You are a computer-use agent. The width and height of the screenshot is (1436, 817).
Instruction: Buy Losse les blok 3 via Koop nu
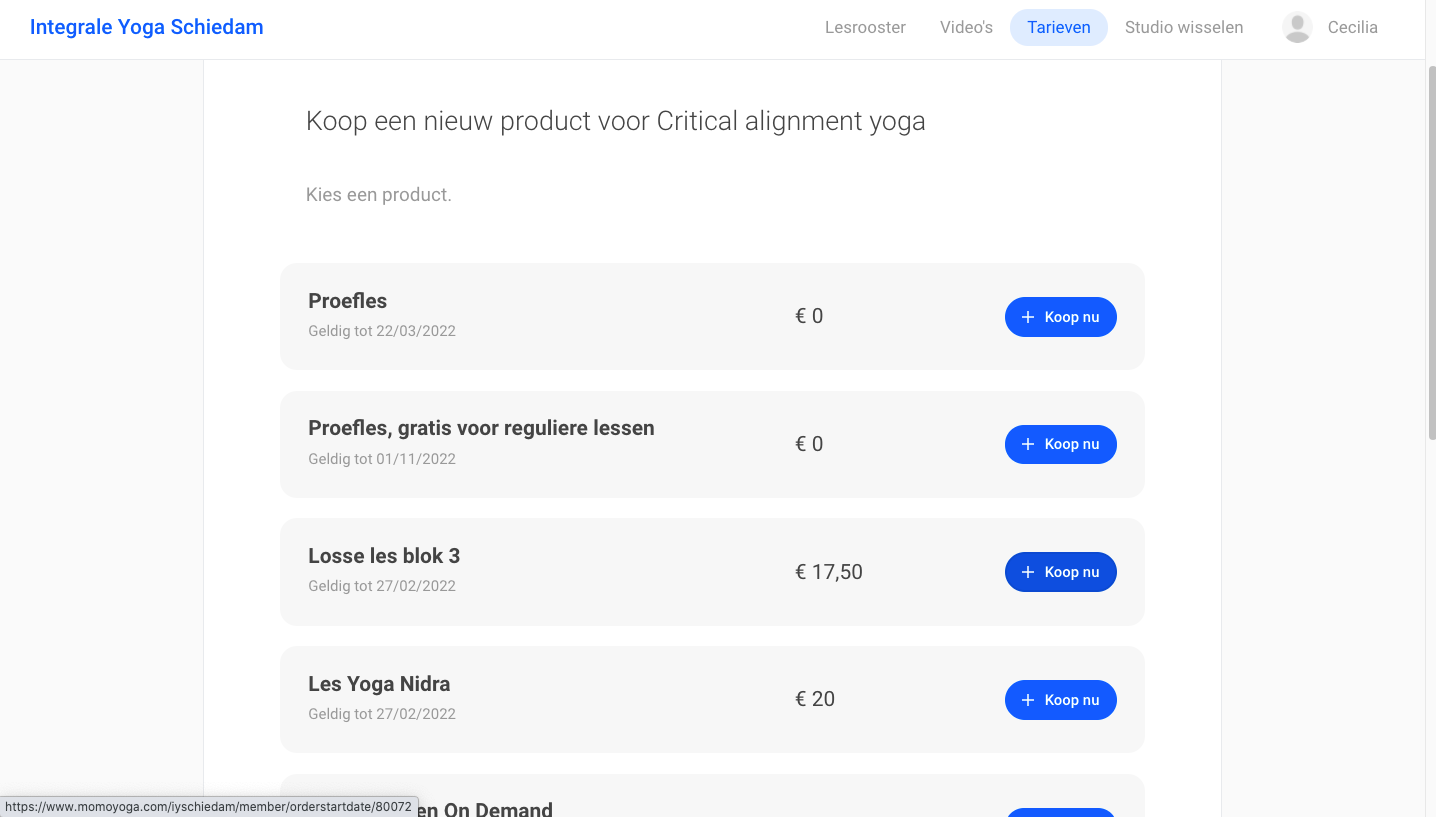click(x=1060, y=572)
